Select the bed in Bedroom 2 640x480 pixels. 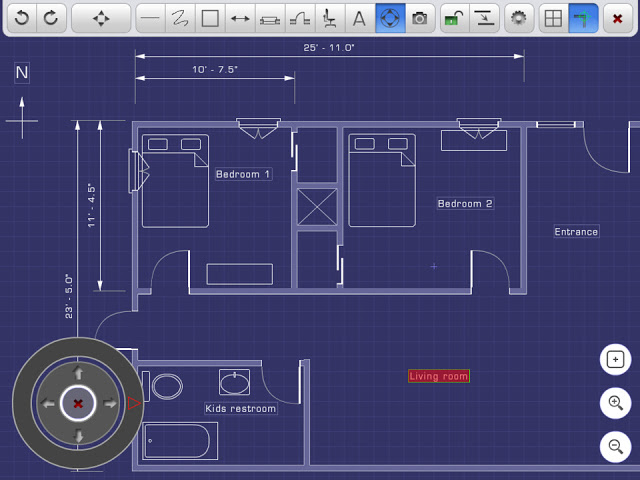(x=382, y=180)
